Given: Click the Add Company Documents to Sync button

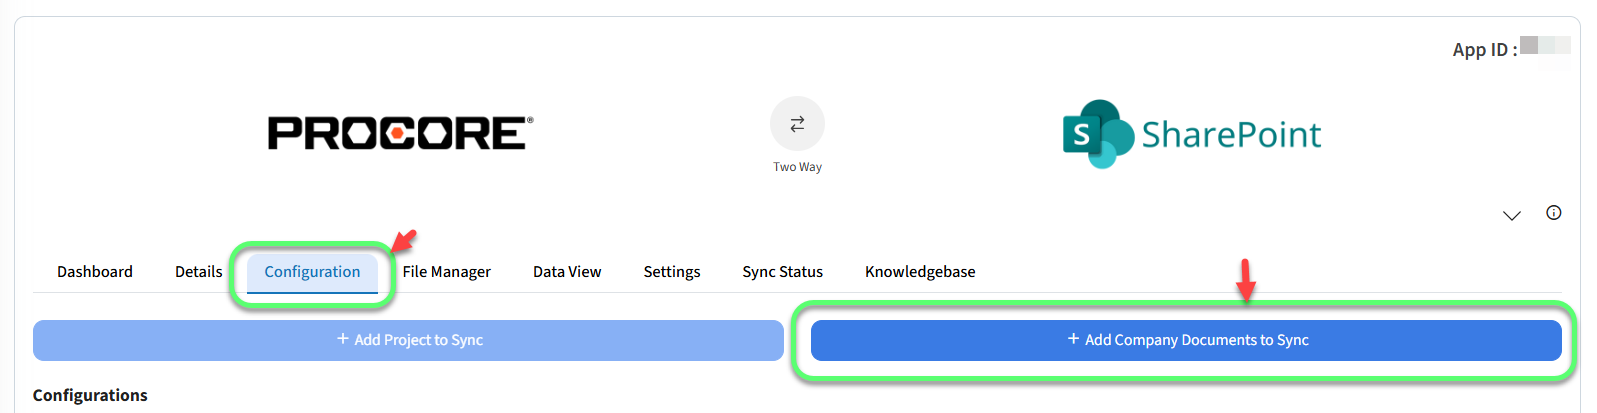Looking at the screenshot, I should click(1186, 340).
